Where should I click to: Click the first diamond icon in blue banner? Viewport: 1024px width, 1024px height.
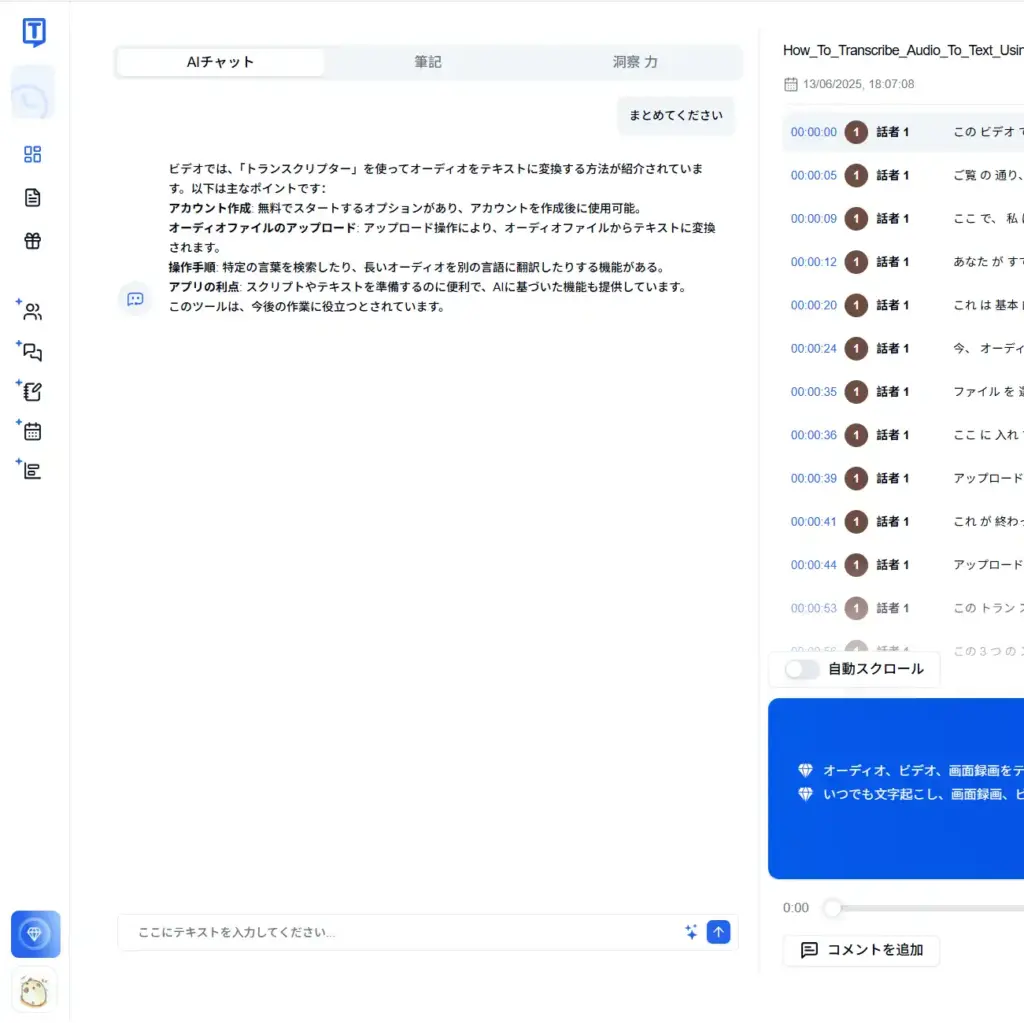click(x=805, y=771)
